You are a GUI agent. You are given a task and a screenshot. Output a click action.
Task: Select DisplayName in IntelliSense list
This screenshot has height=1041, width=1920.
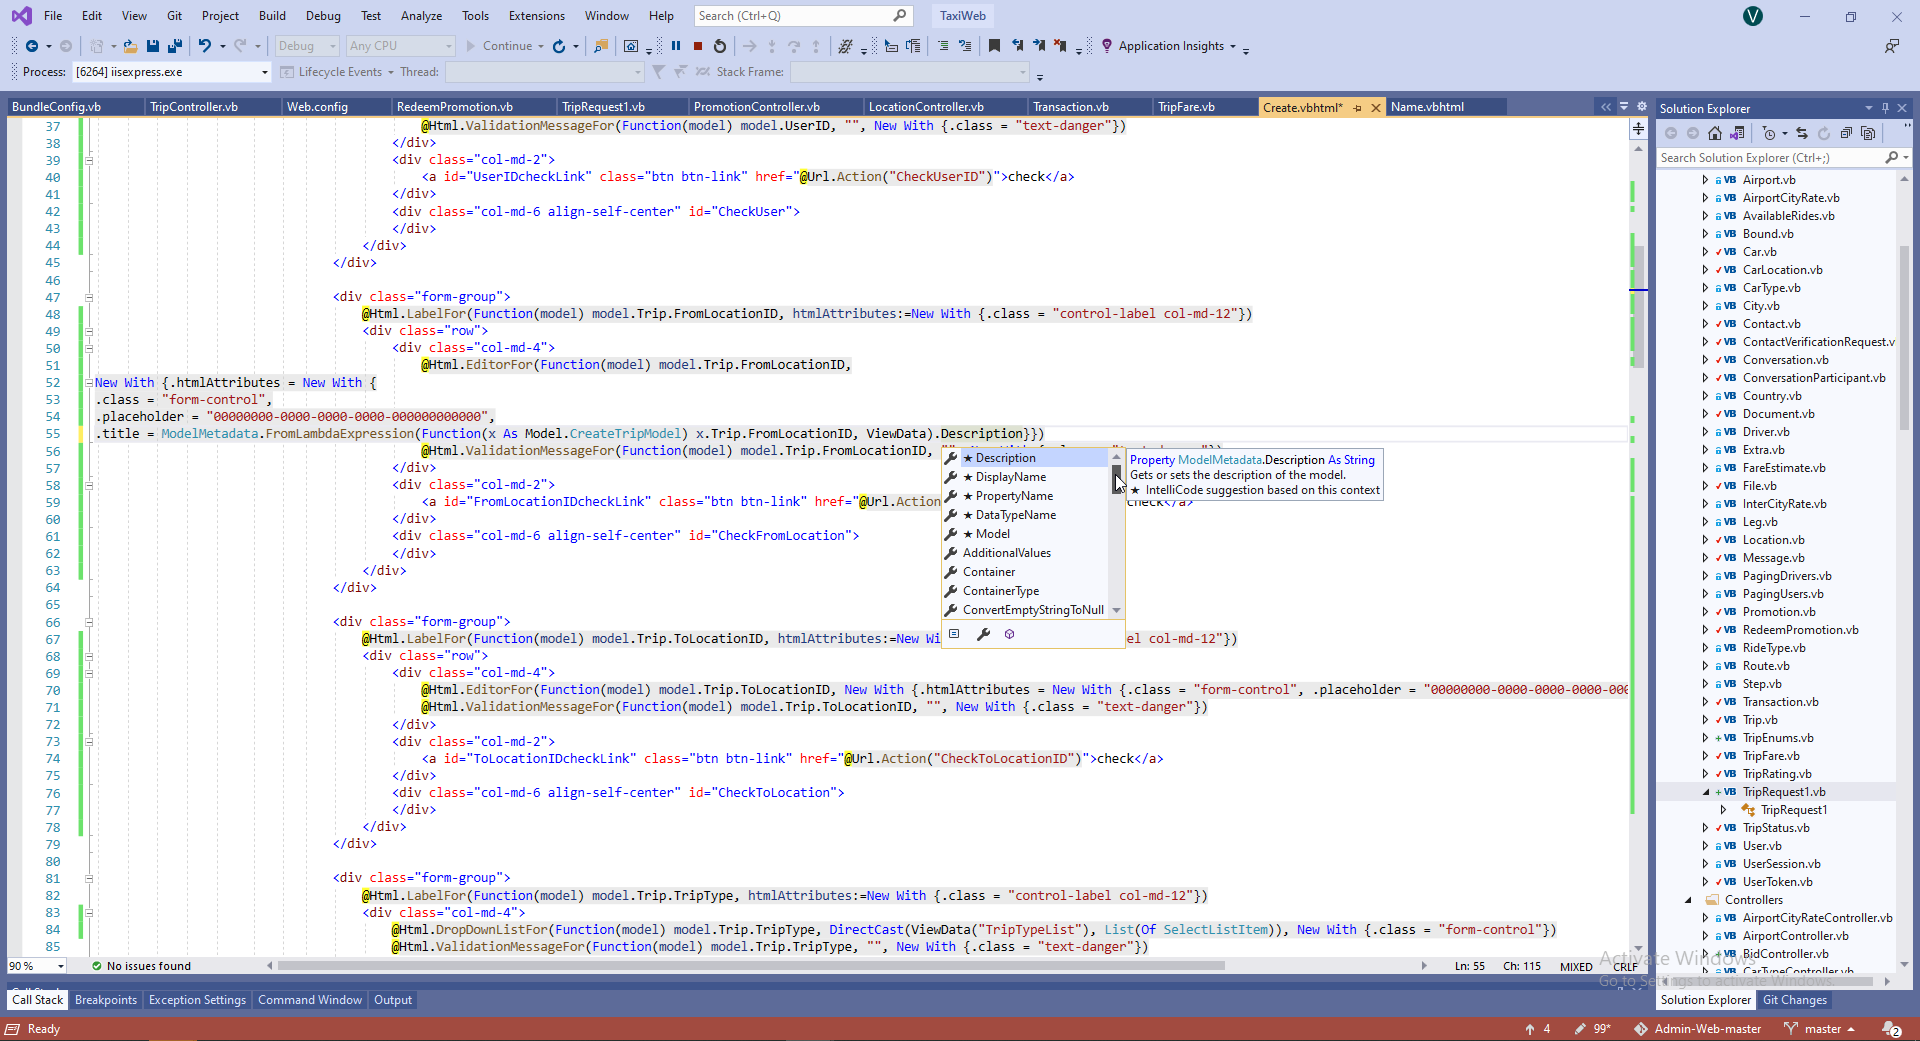tap(1027, 477)
